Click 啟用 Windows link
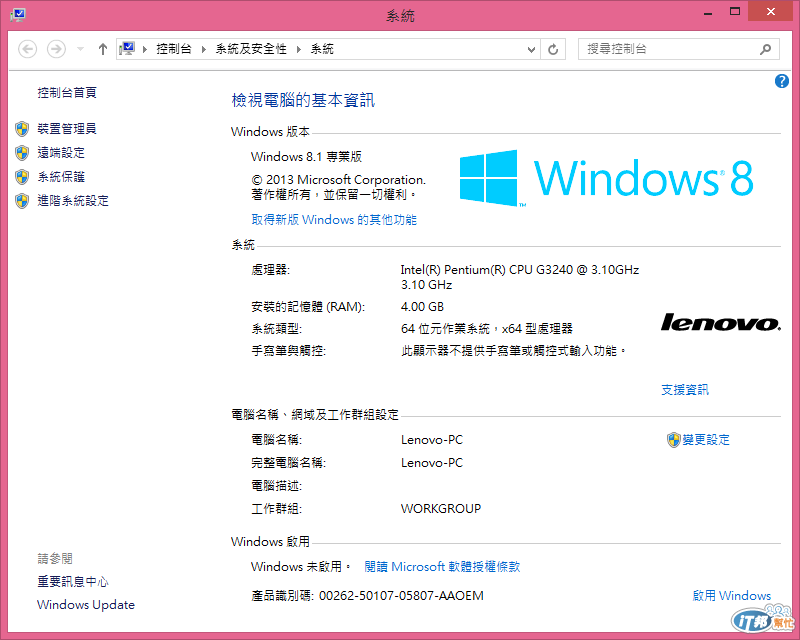The height and width of the screenshot is (640, 800). click(x=732, y=596)
